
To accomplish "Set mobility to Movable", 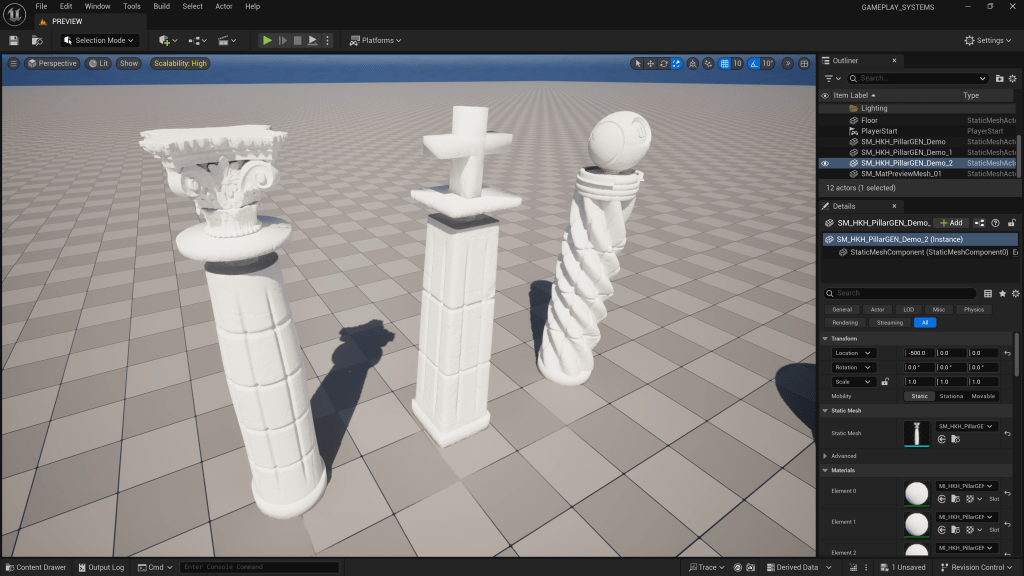I will pos(983,396).
